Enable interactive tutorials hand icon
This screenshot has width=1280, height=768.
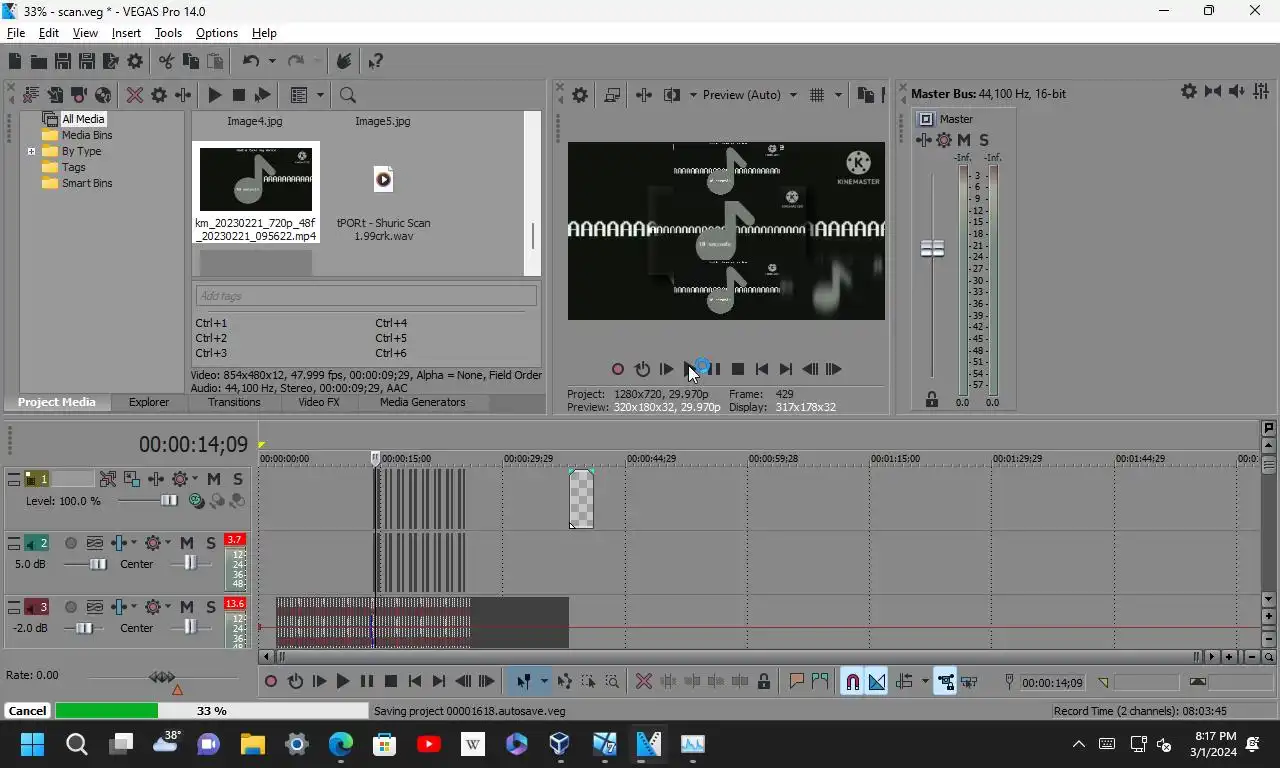tap(344, 61)
